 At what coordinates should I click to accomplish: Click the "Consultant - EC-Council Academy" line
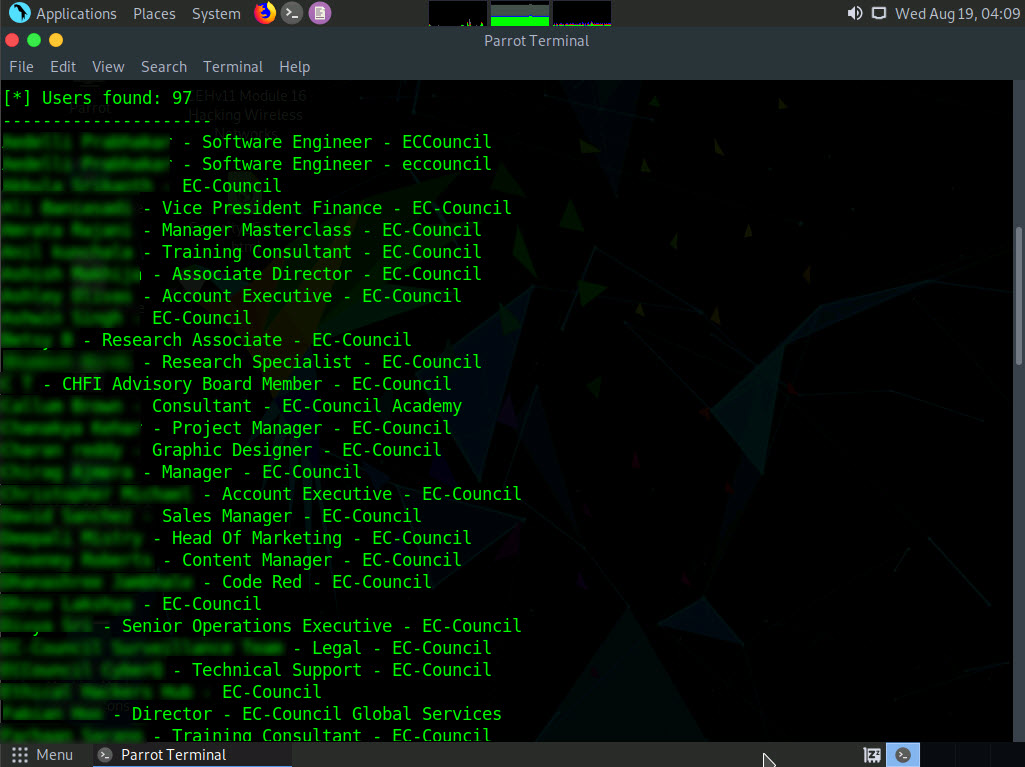[x=232, y=406]
